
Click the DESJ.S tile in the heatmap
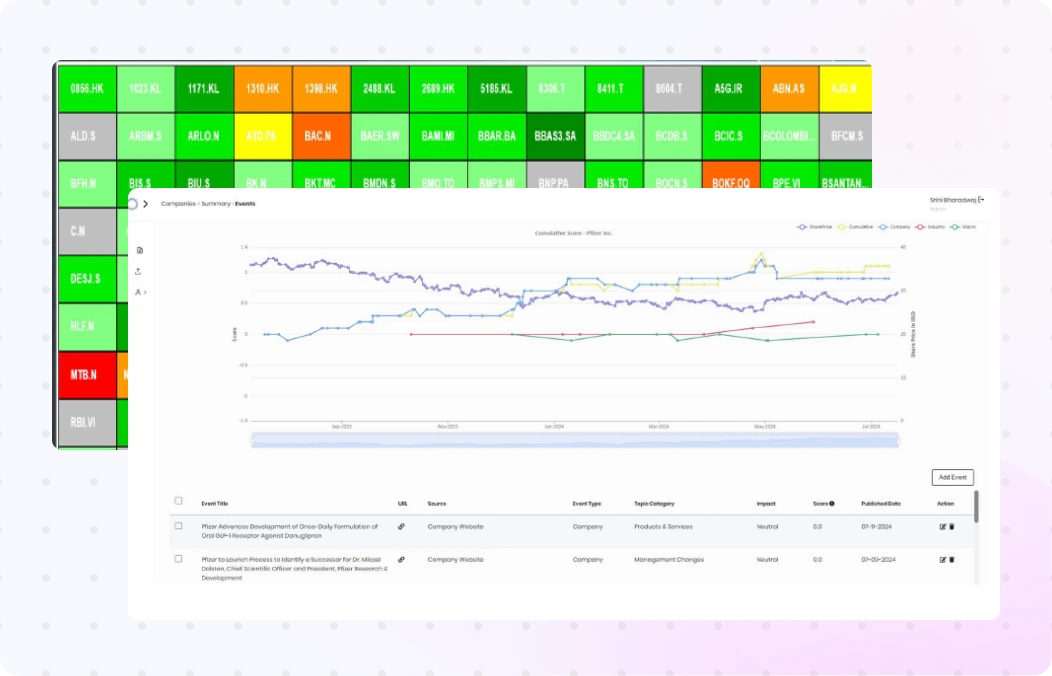(87, 279)
